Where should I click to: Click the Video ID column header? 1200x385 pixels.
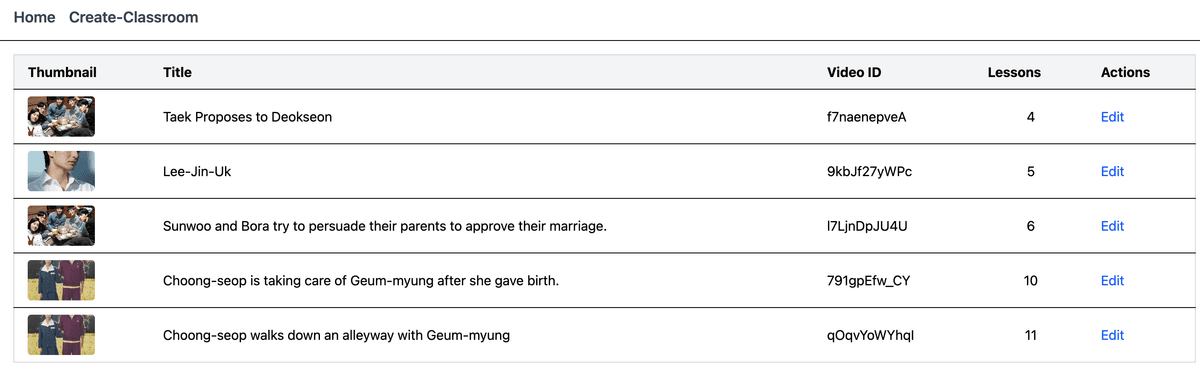(x=854, y=72)
